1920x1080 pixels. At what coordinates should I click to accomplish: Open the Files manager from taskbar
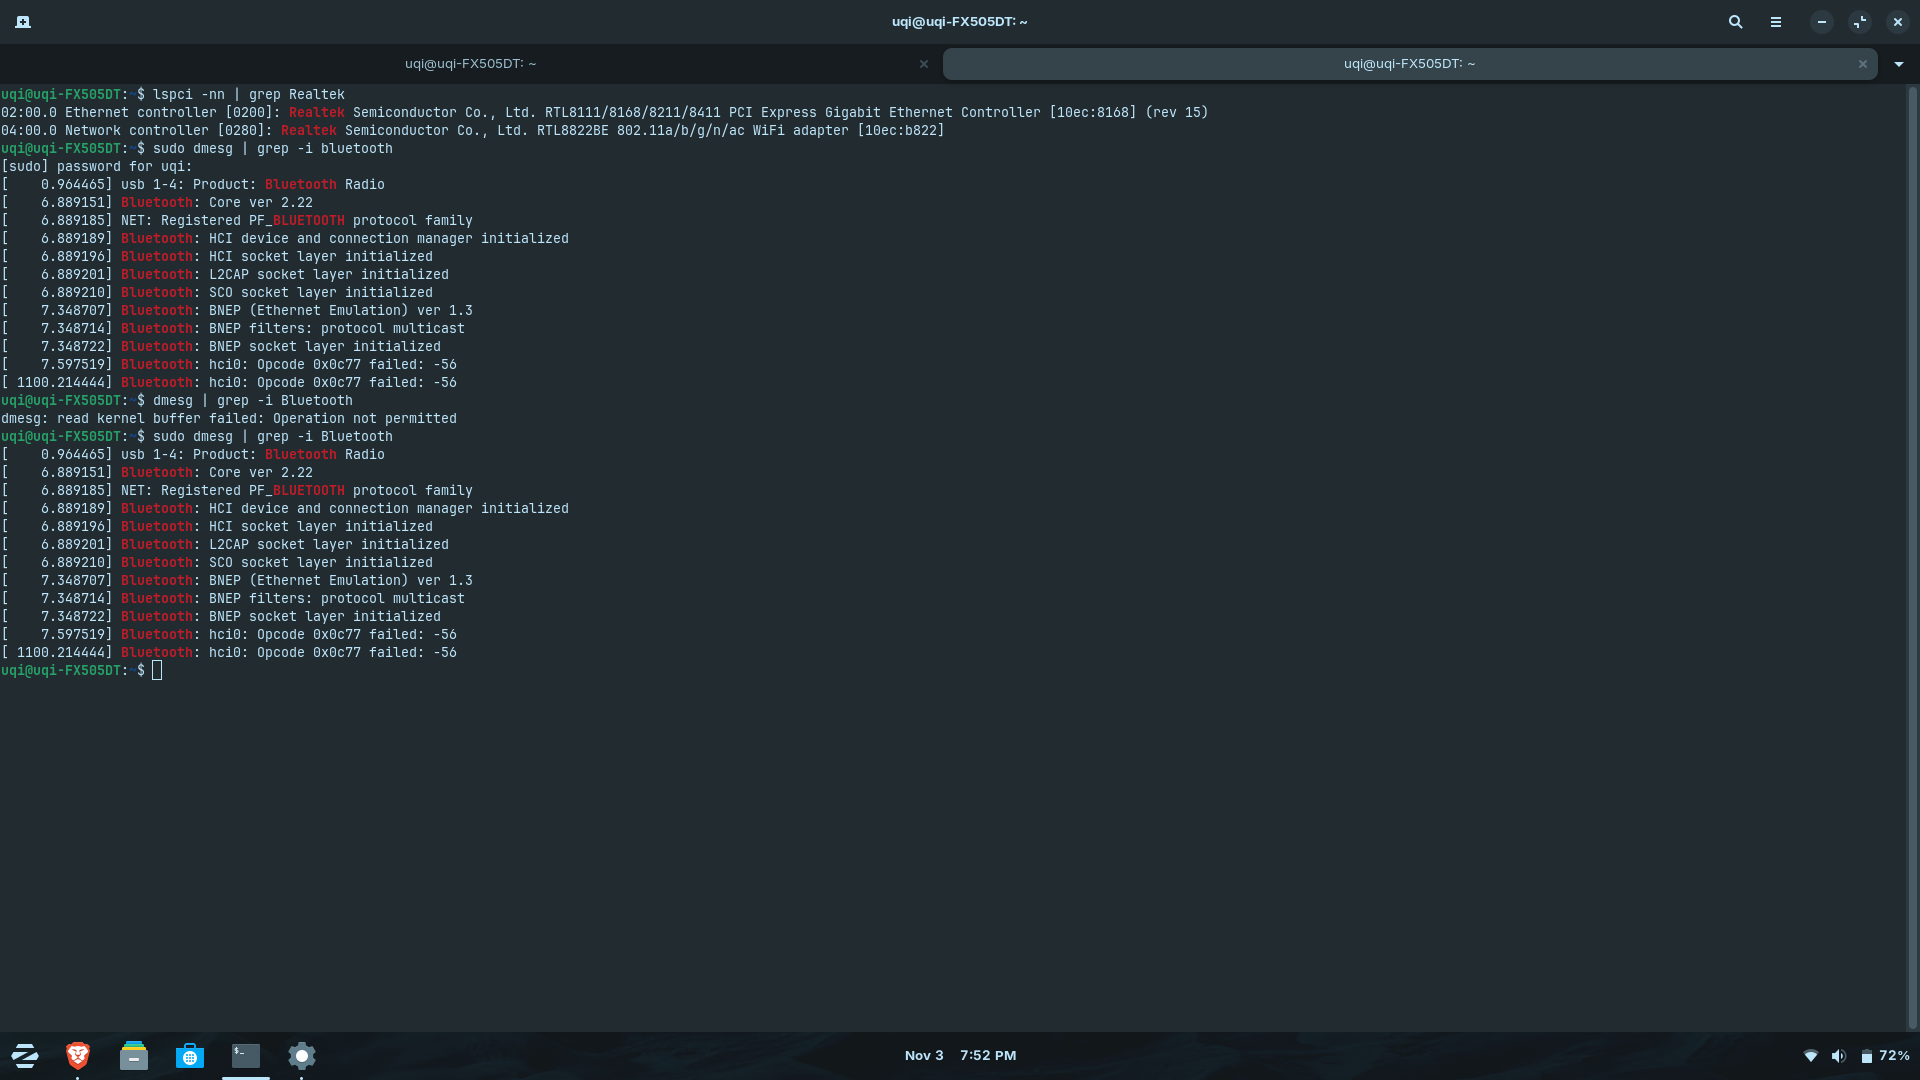point(134,1056)
